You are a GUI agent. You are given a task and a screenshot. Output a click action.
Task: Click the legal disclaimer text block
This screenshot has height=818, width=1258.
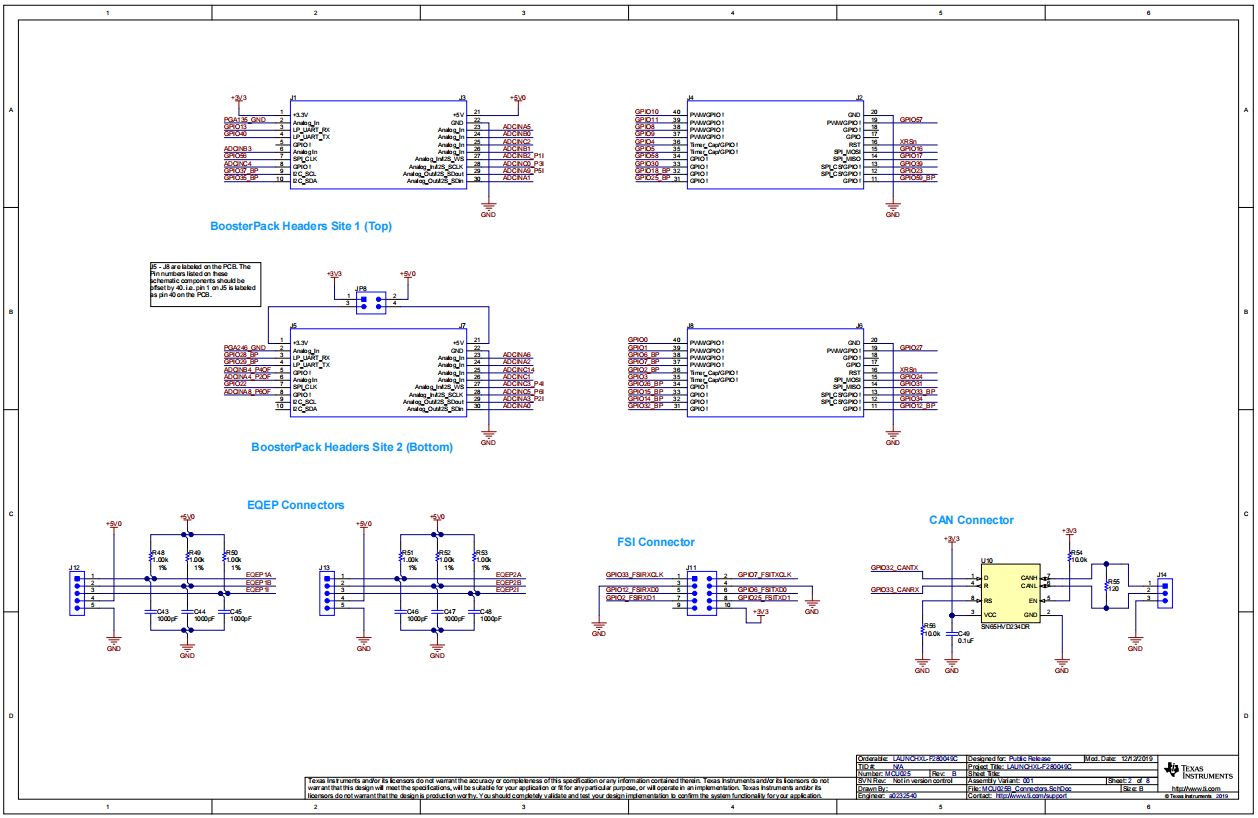coord(568,788)
